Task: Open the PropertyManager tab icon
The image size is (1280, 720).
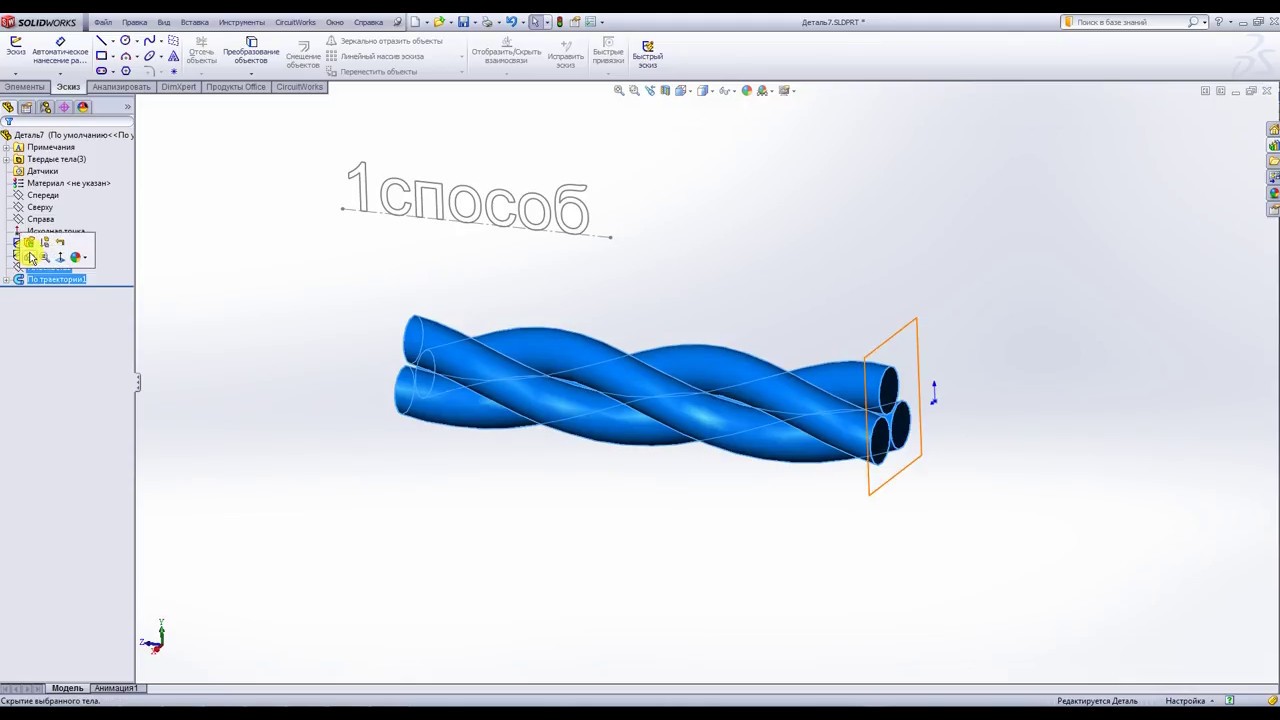Action: click(27, 107)
